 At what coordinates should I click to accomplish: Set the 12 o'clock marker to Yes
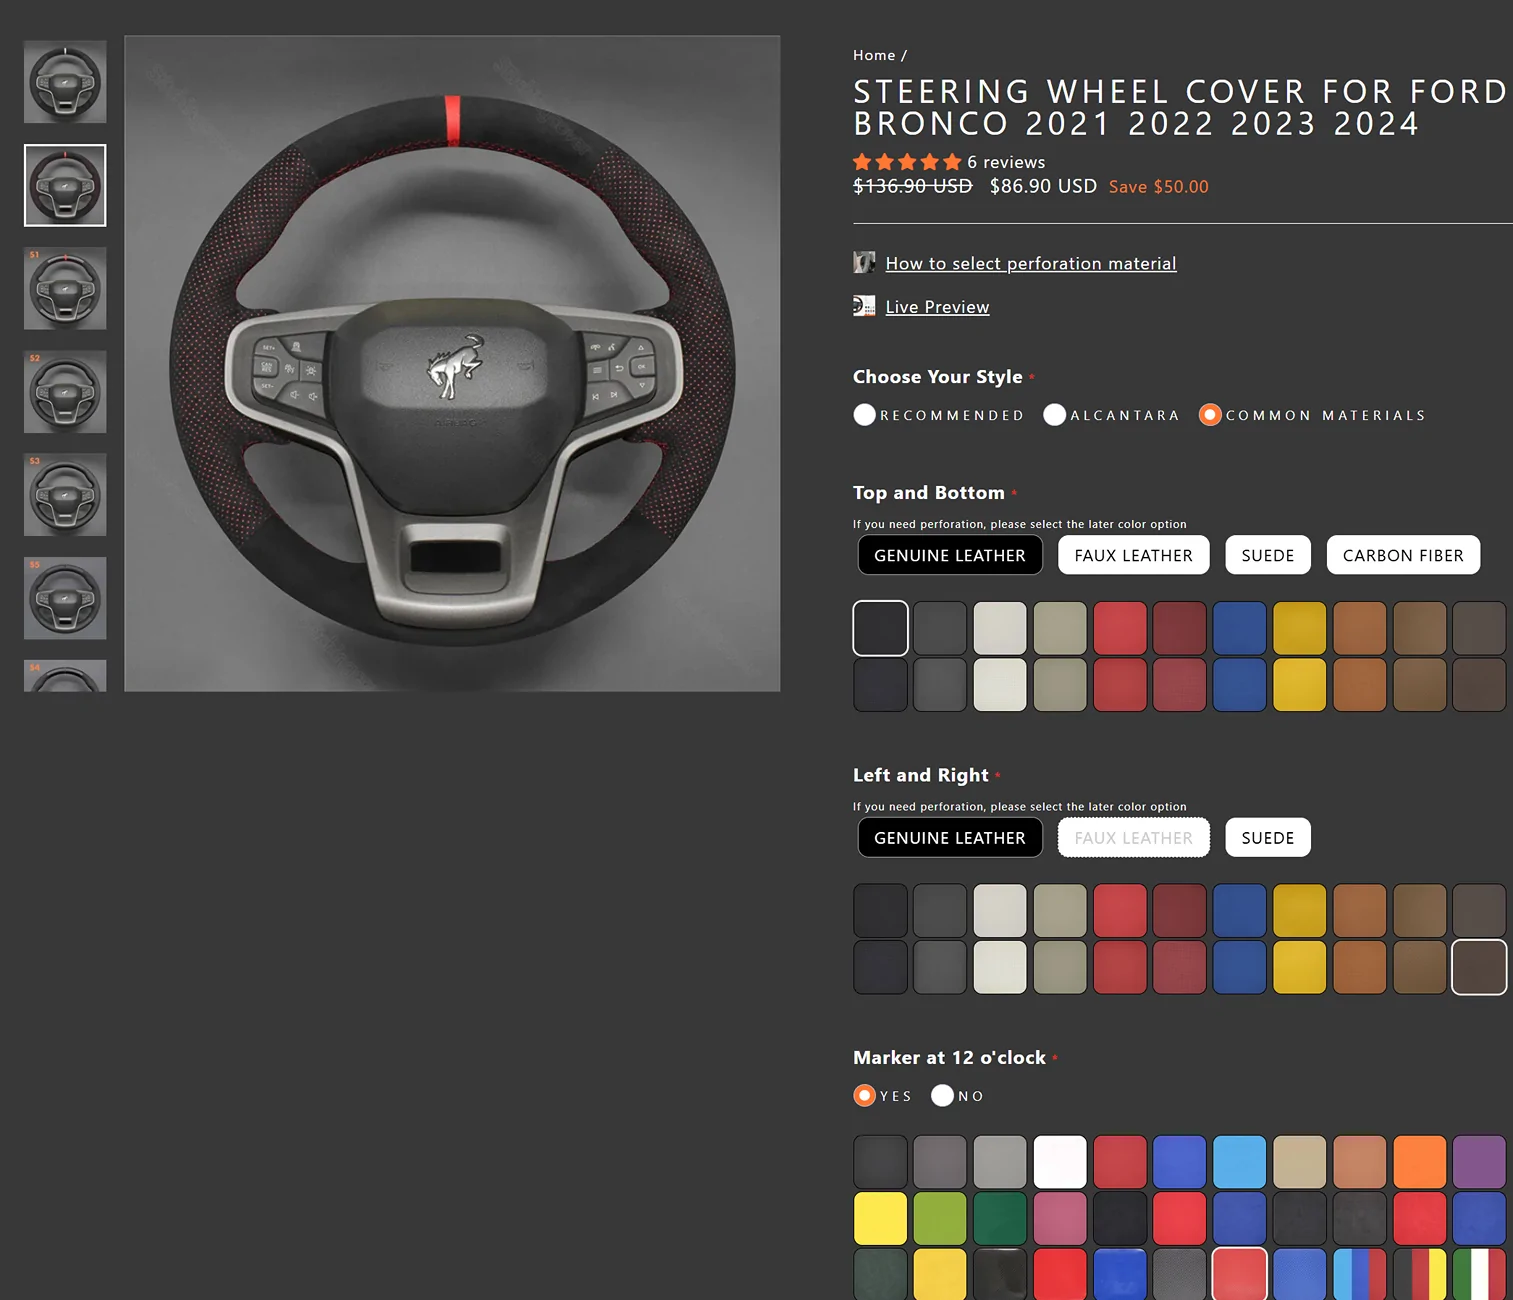(865, 1096)
